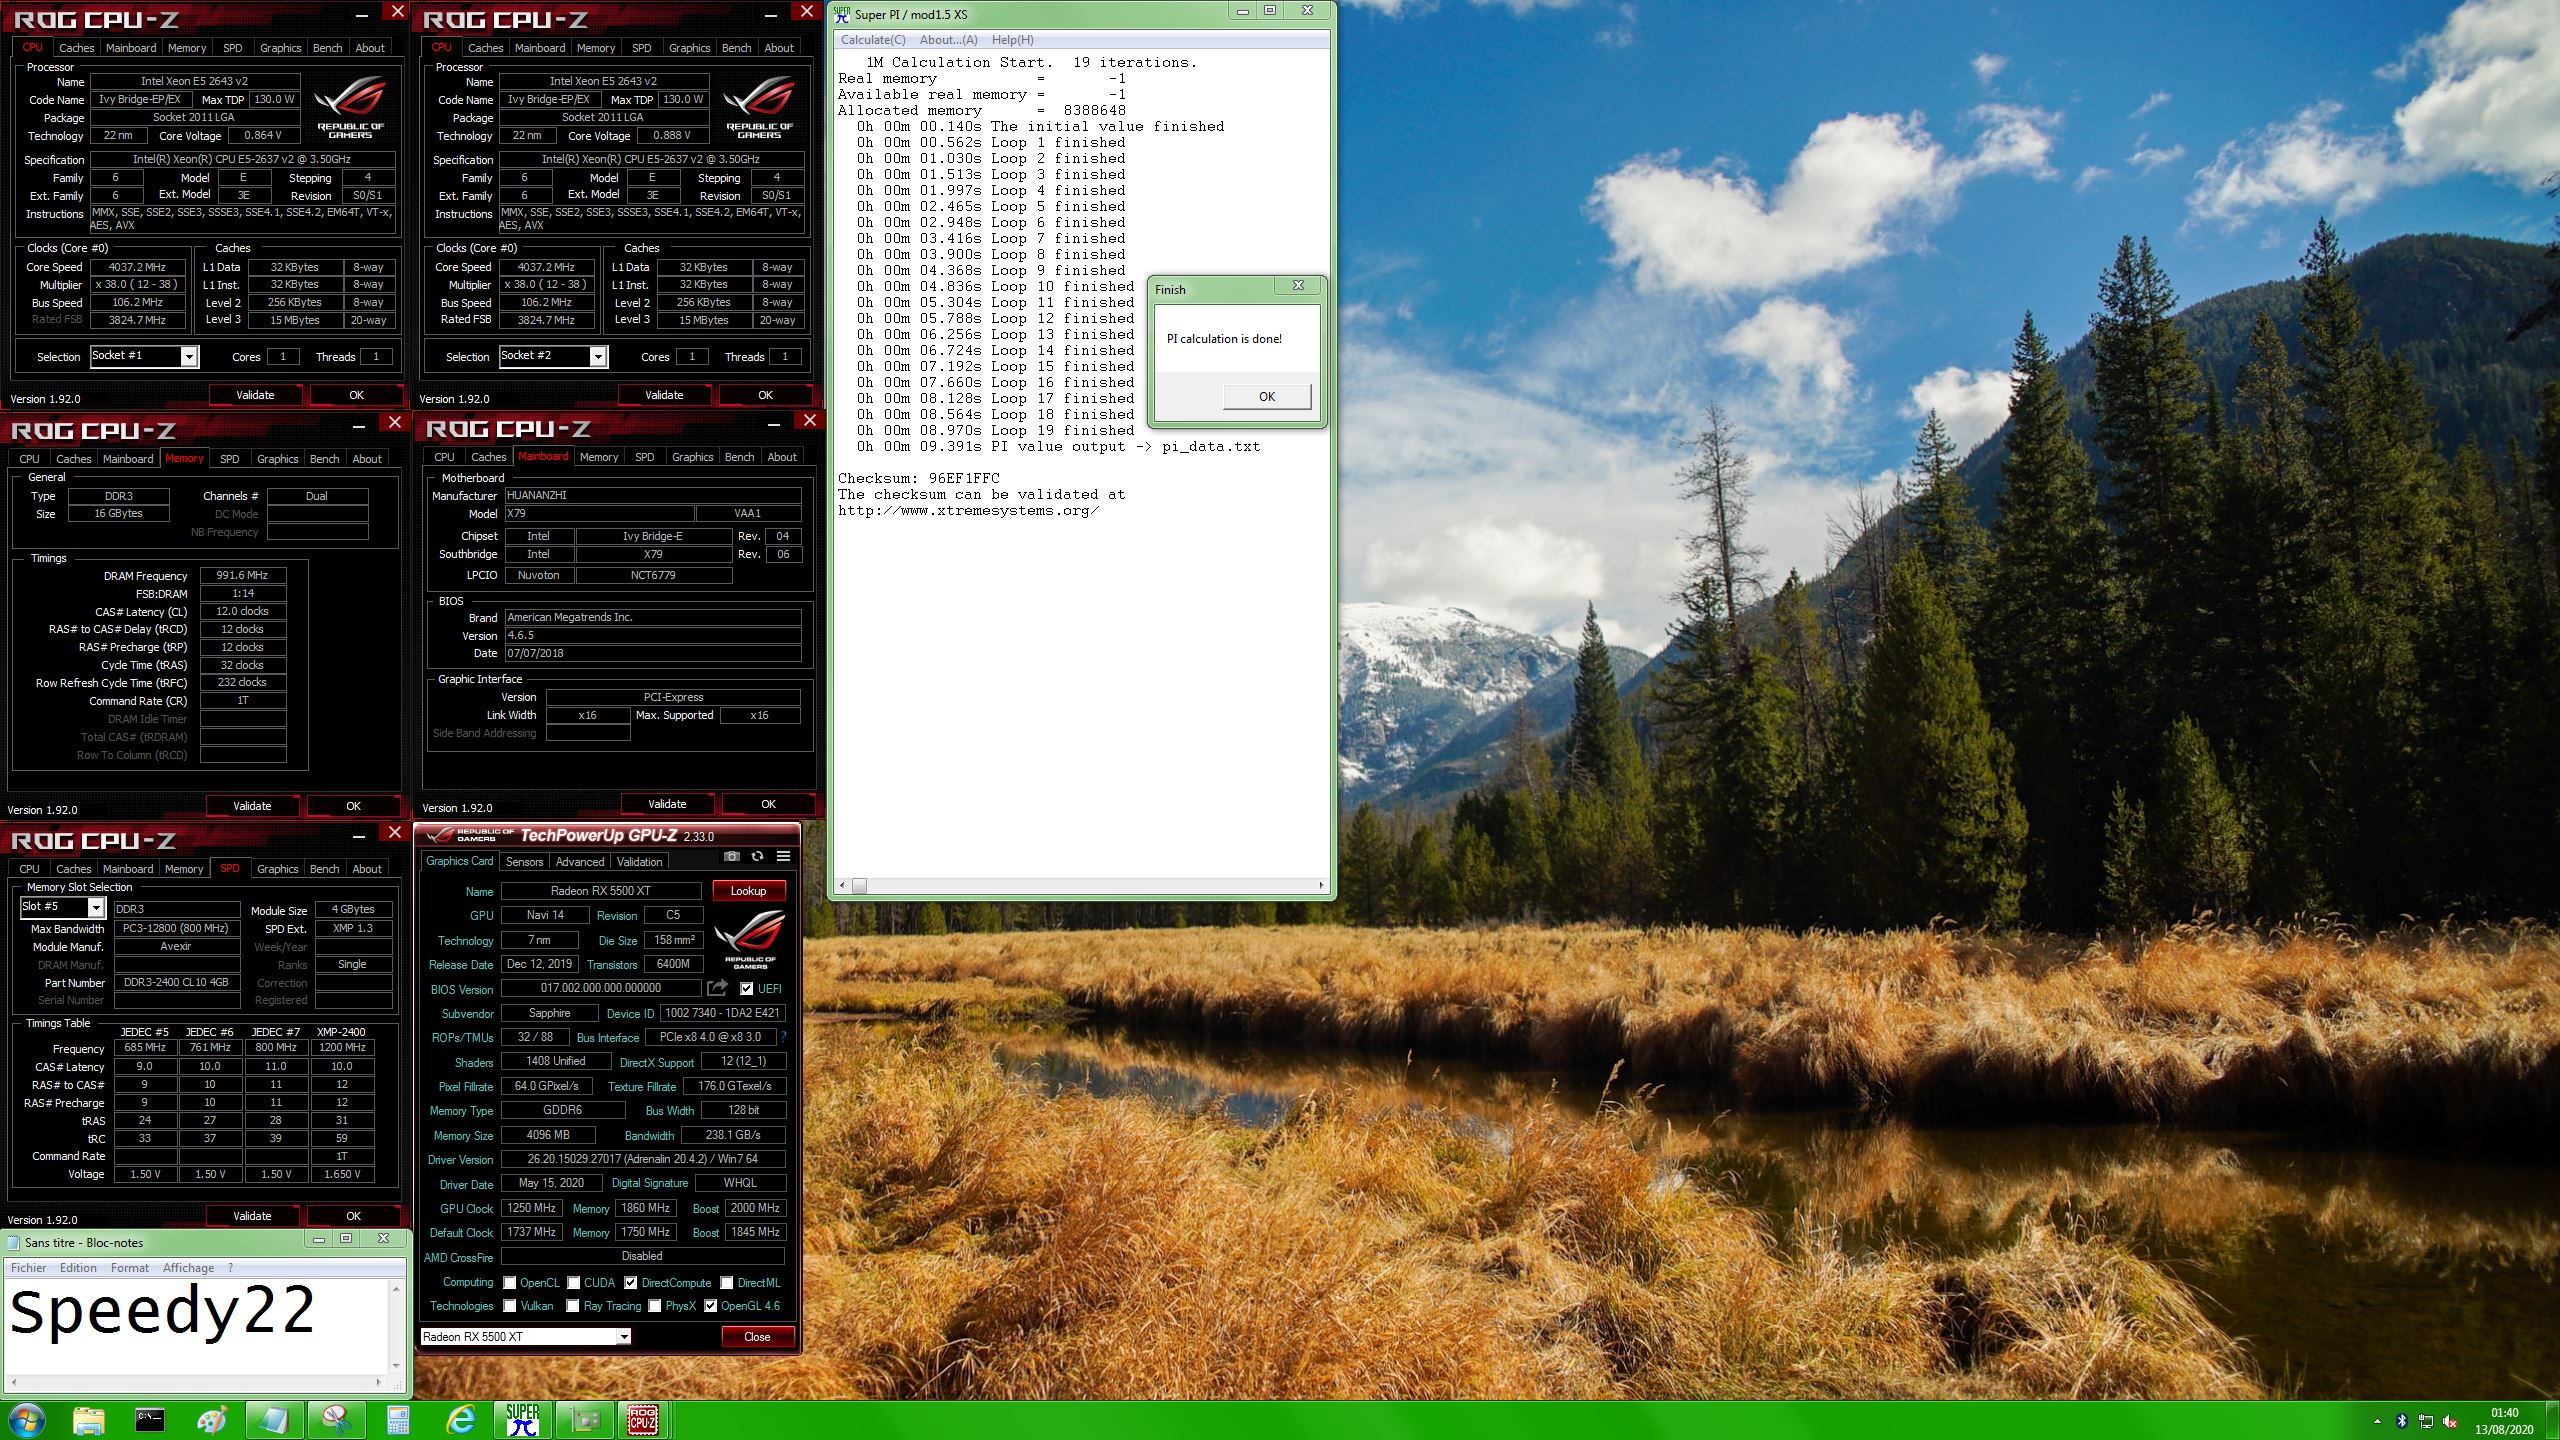Open the Slot #5 memory slot dropdown

(x=63, y=907)
